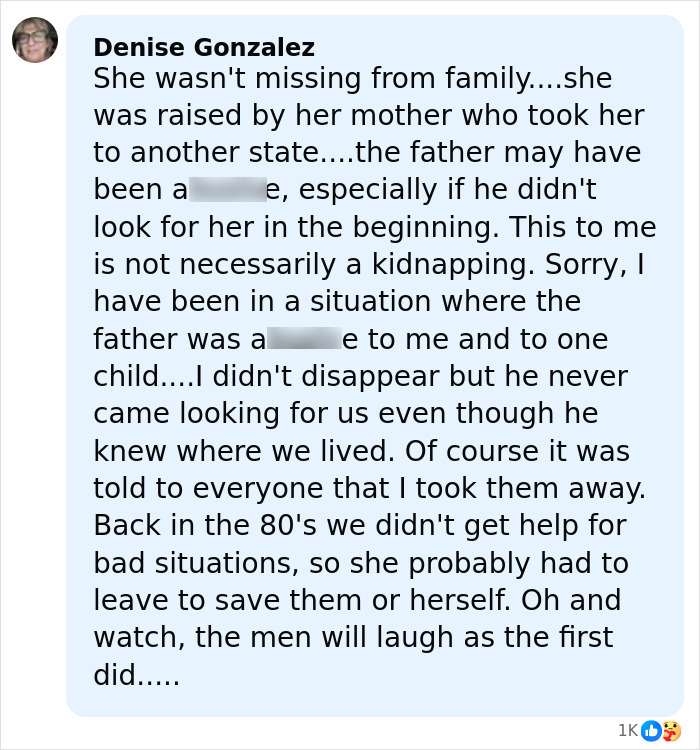Click the second blurred word after "father was a"

(x=304, y=339)
